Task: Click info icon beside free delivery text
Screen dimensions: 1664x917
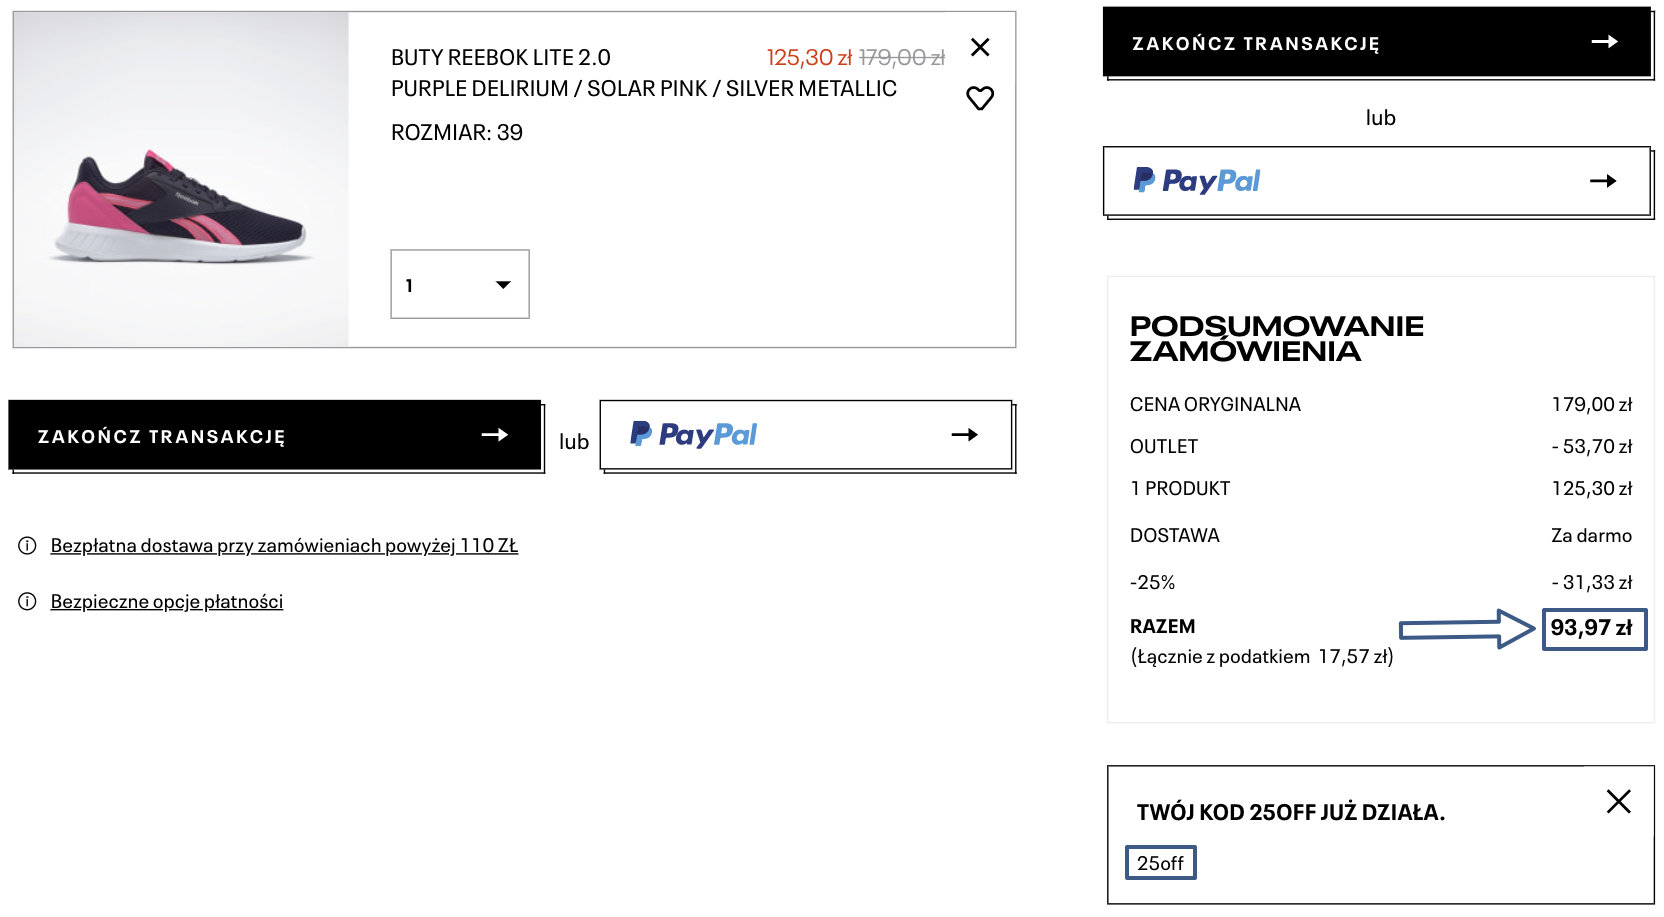Action: (x=28, y=546)
